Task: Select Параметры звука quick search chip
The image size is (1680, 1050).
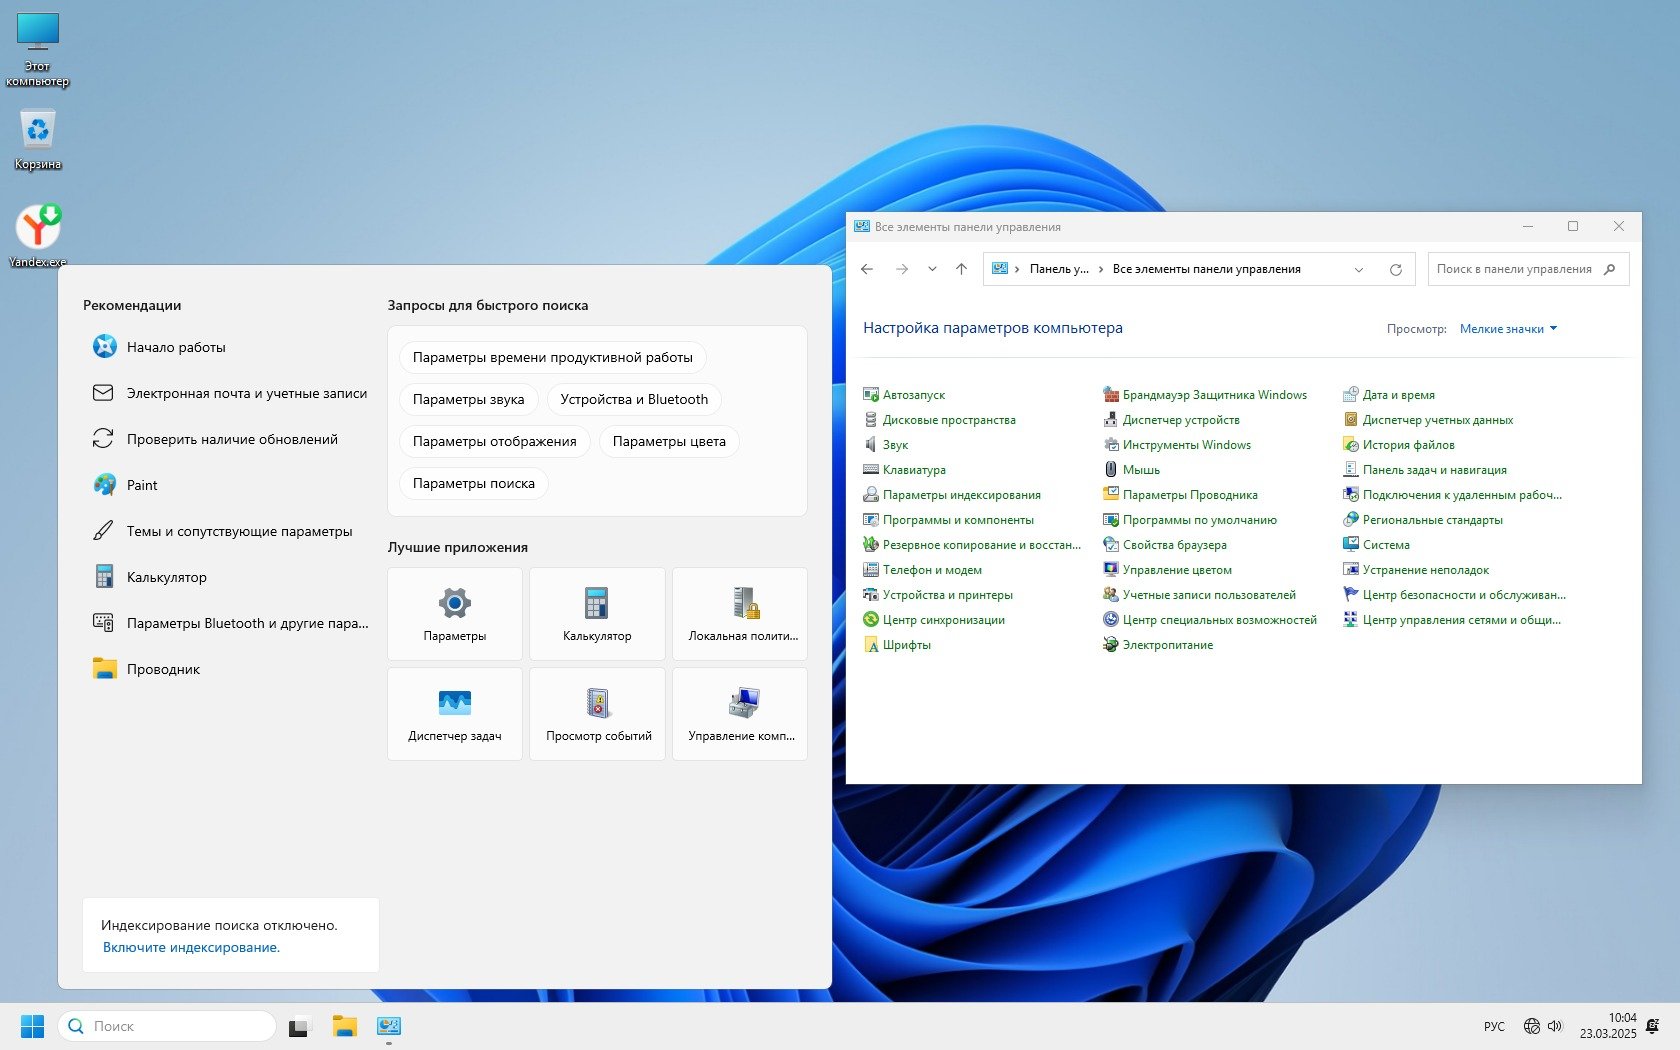Action: [x=468, y=399]
